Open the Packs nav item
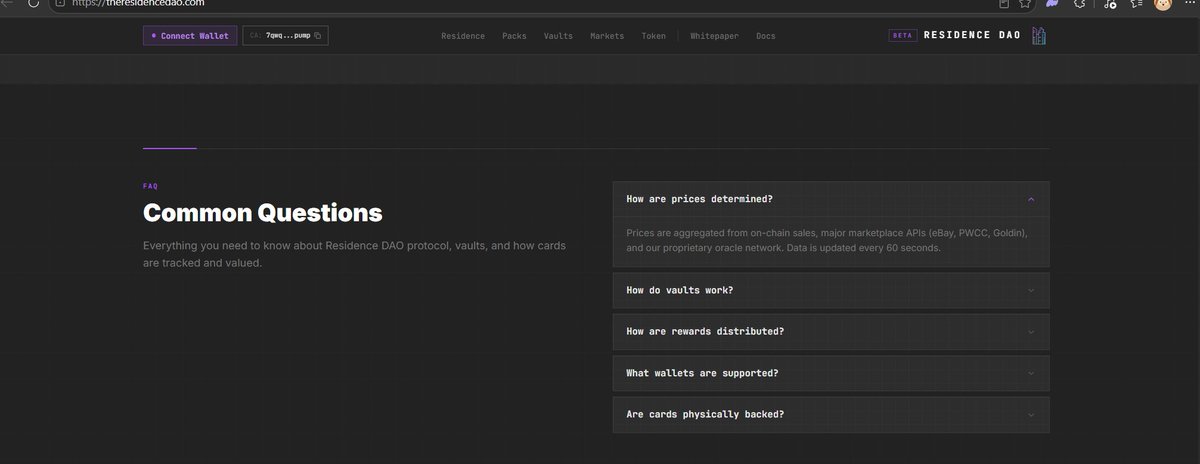Screen dimensions: 1200x464 coord(514,36)
